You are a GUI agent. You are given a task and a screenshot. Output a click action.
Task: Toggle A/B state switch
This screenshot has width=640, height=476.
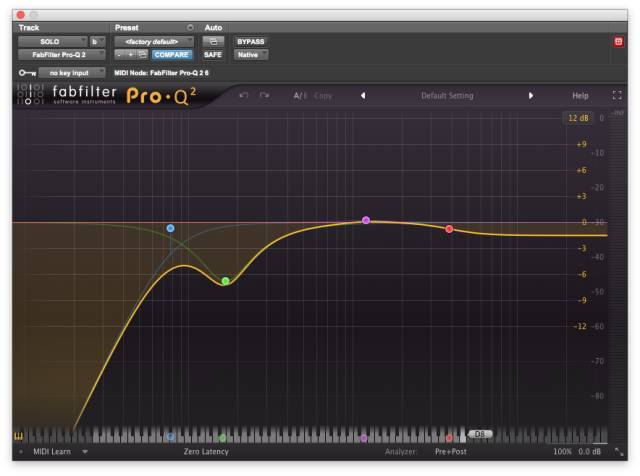point(300,96)
